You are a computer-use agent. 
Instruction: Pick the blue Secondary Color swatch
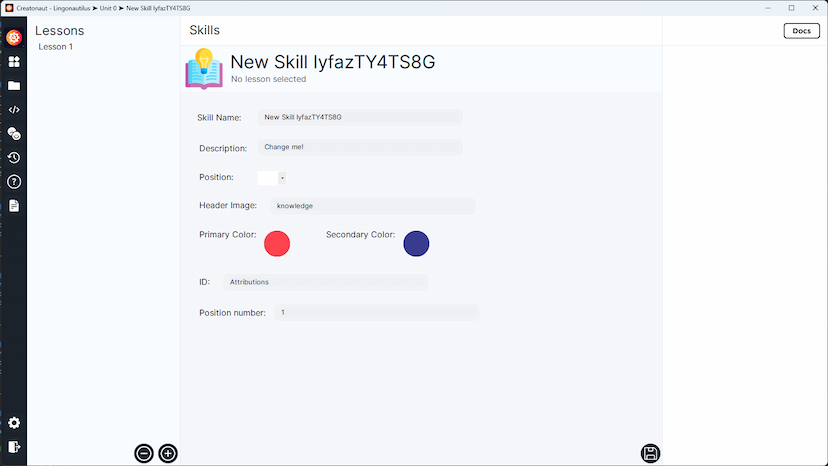click(x=416, y=244)
